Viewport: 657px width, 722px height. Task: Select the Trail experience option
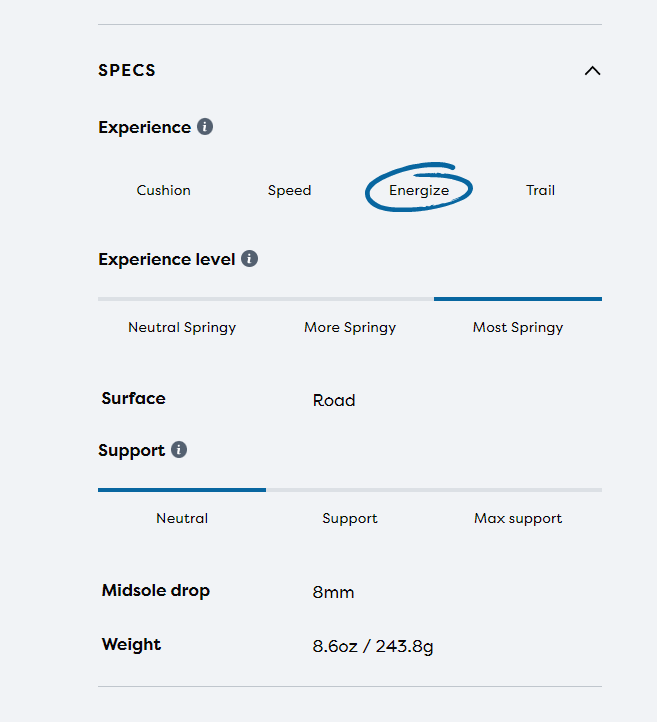[x=540, y=190]
